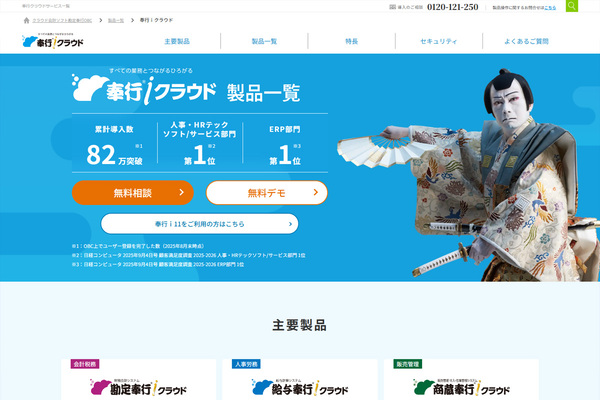The image size is (600, 400).
Task: Click the 主要製品 section heading
Action: [300, 325]
